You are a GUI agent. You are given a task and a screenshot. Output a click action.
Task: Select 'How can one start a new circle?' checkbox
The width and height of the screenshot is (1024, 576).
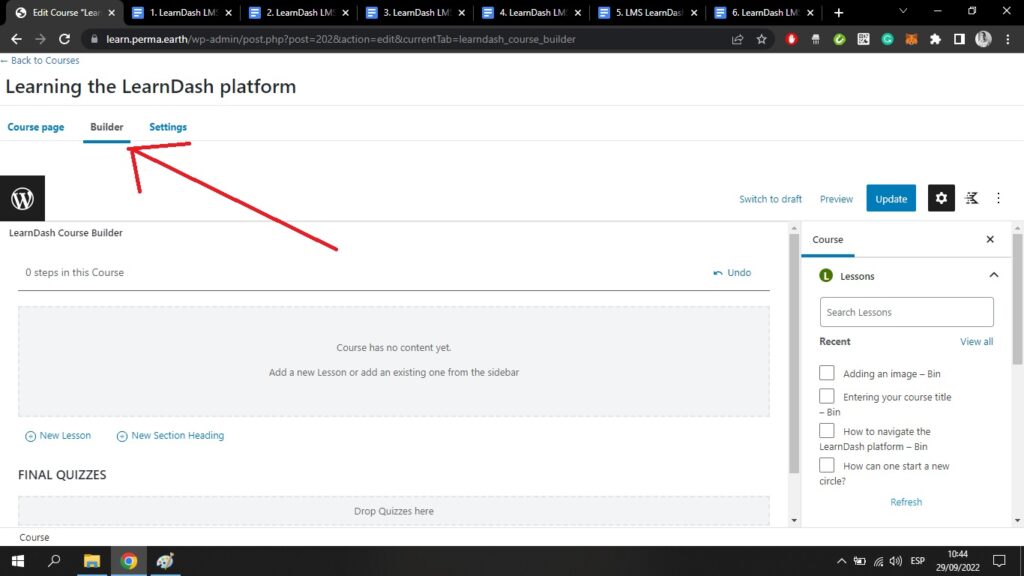click(827, 465)
